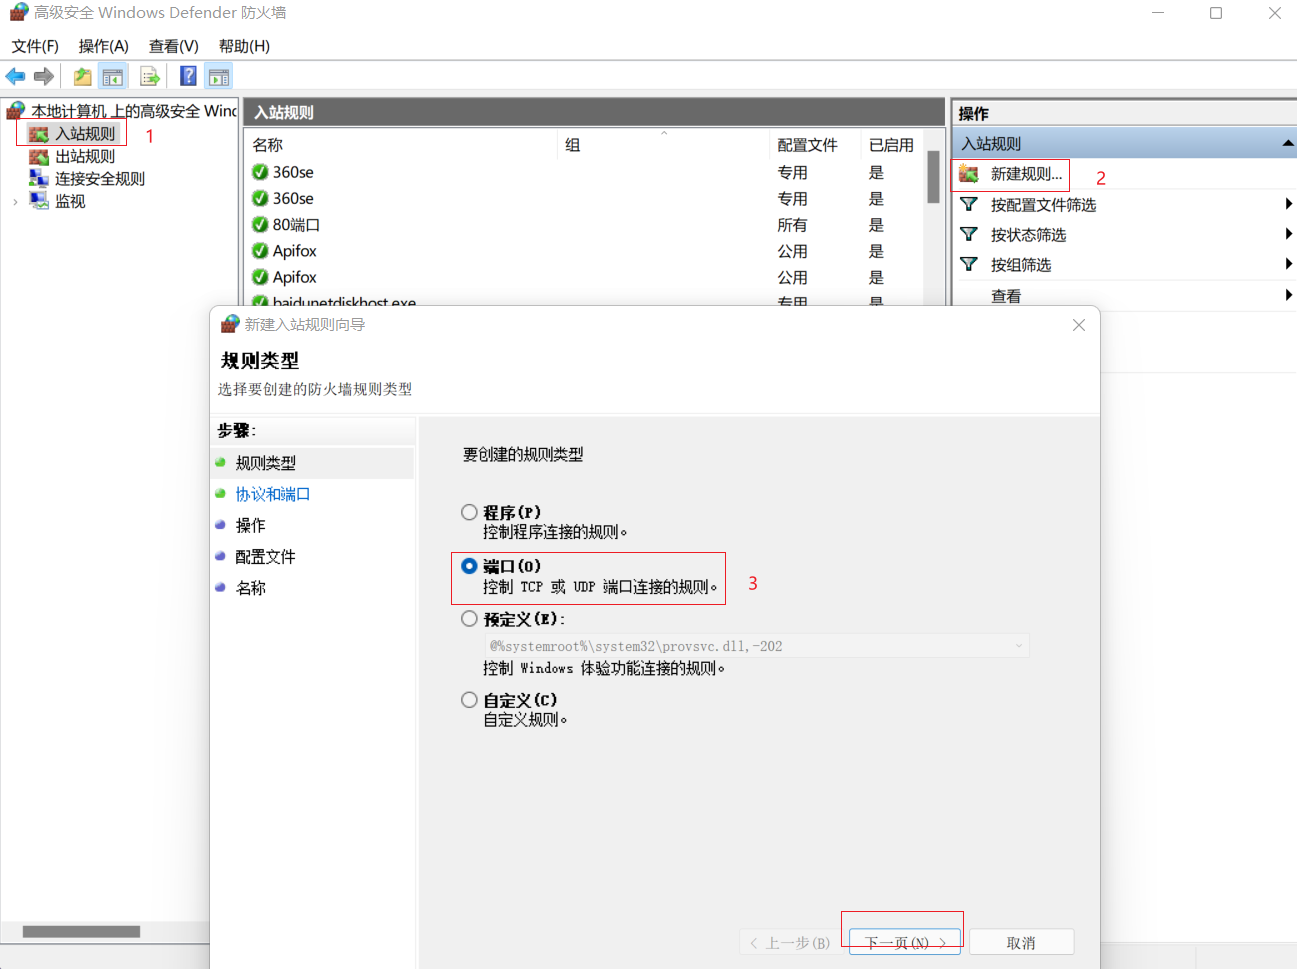The width and height of the screenshot is (1297, 969).
Task: Click the firewall icon in the wizard title bar
Action: click(x=230, y=324)
